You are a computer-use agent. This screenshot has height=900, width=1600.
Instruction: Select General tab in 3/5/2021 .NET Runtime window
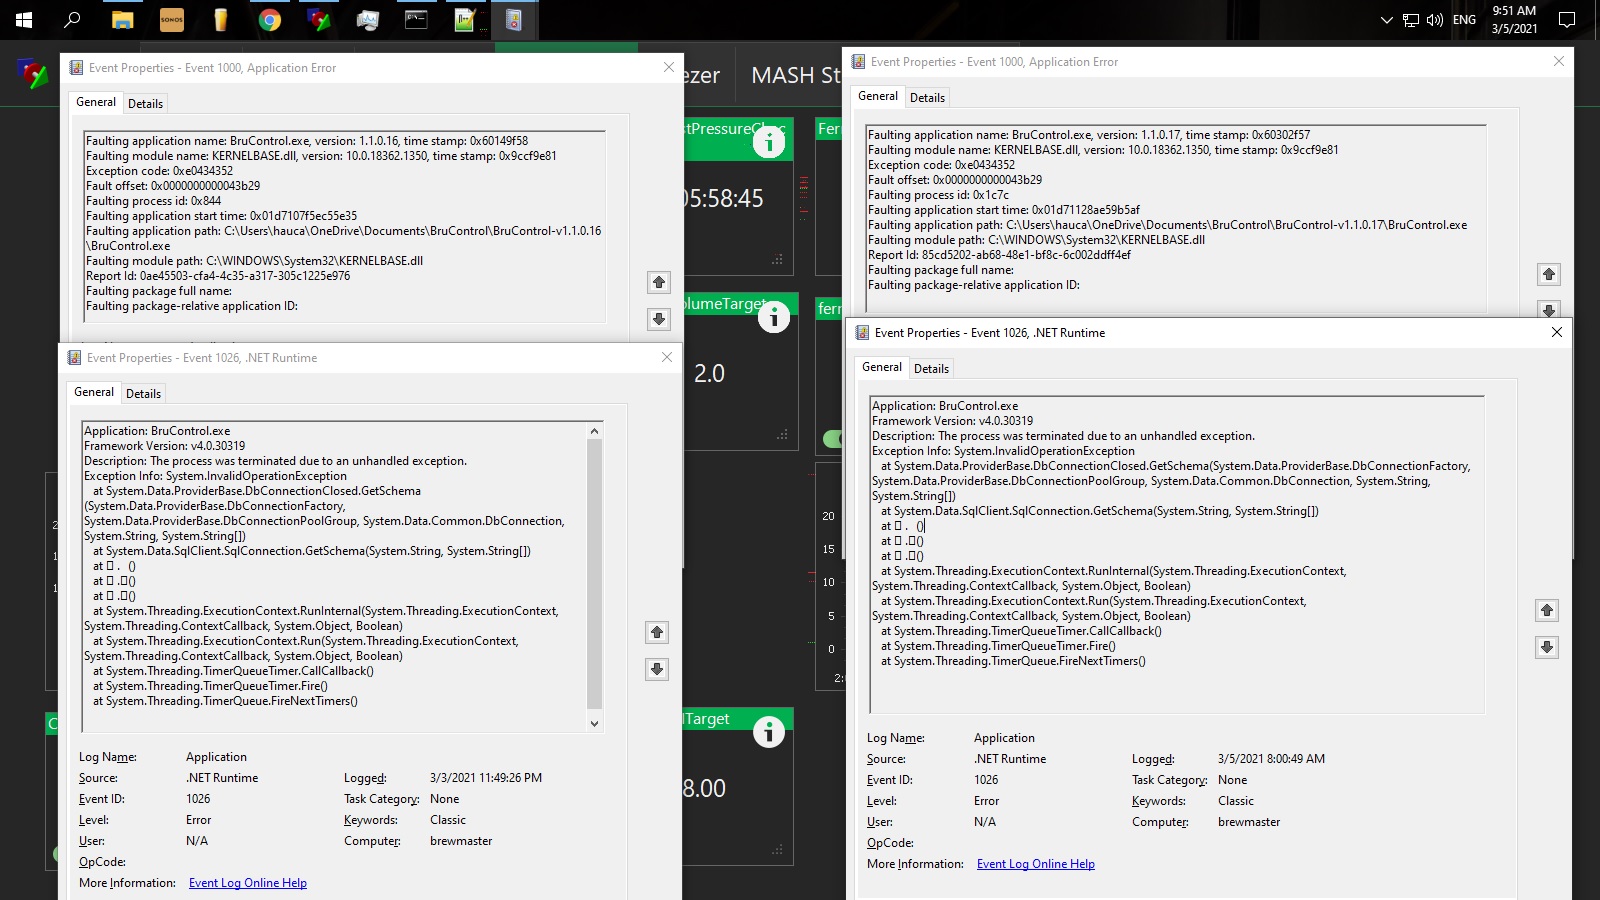pos(882,367)
